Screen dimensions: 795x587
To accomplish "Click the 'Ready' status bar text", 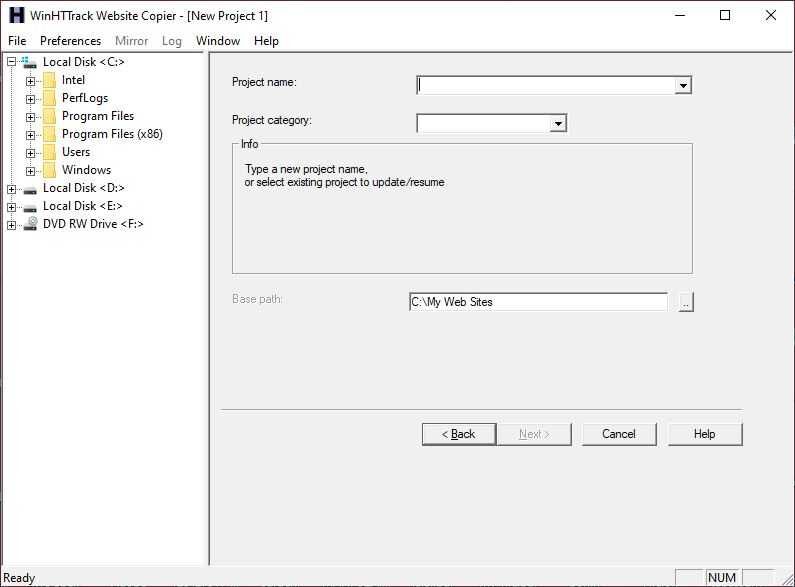I will (x=19, y=578).
